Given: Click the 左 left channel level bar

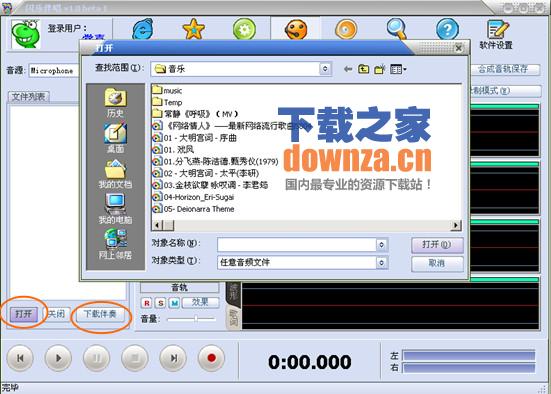Looking at the screenshot, I should coord(469,355).
